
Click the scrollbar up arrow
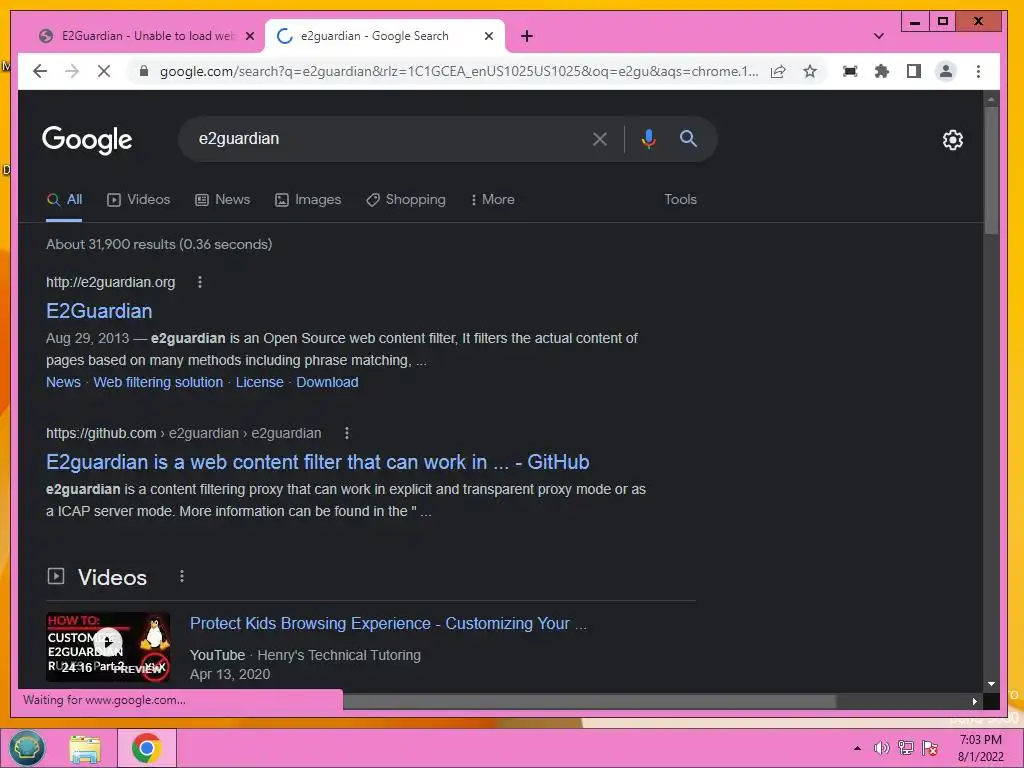tap(991, 99)
